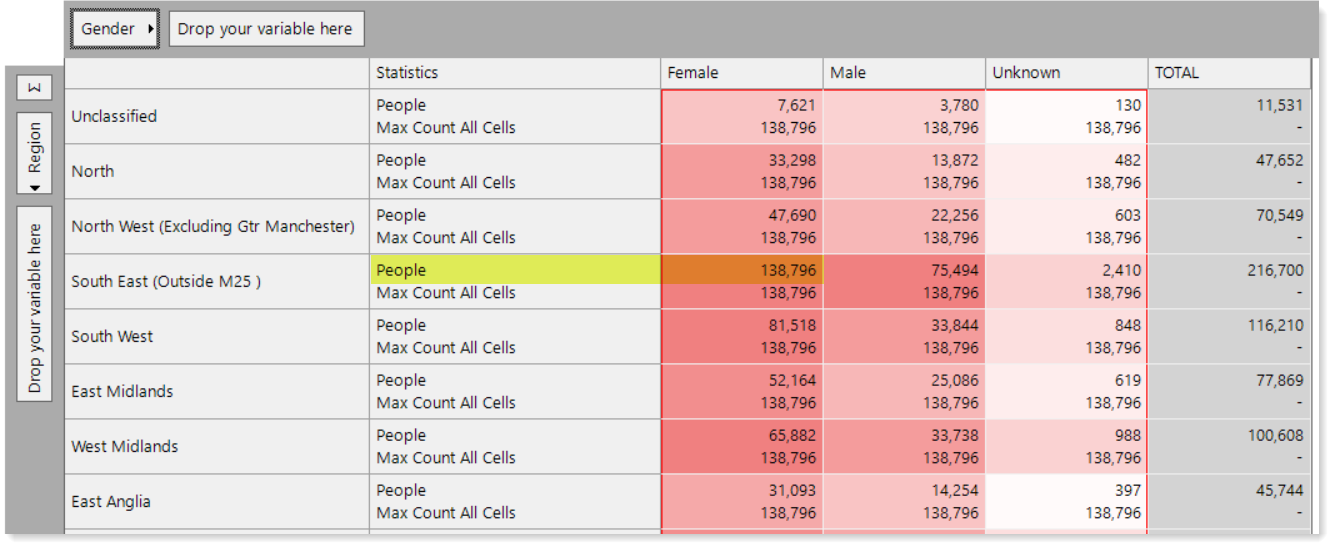Select the Statistics column header

pos(515,73)
